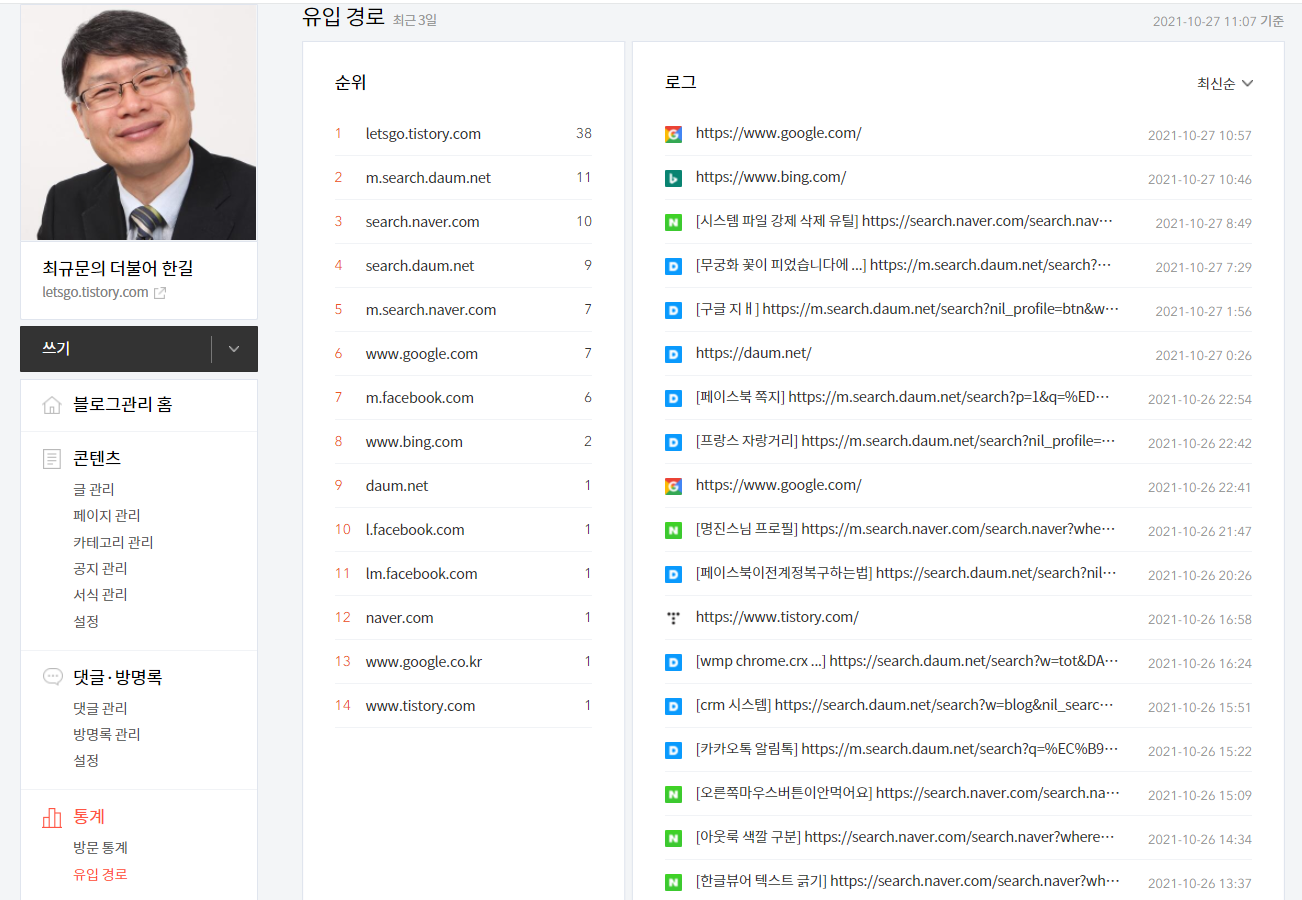
Task: Select rank 10 l.facebook.com row
Action: [x=463, y=530]
